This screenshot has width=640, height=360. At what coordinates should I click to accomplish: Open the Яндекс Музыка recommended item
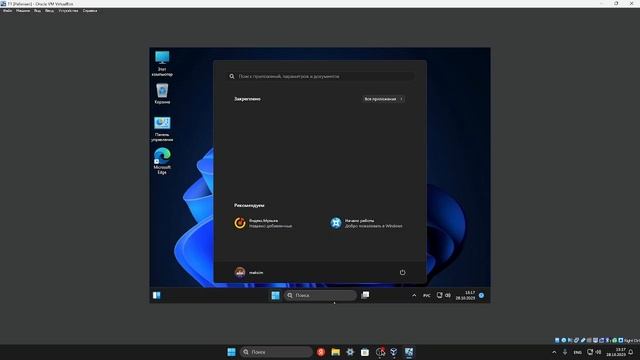click(263, 223)
